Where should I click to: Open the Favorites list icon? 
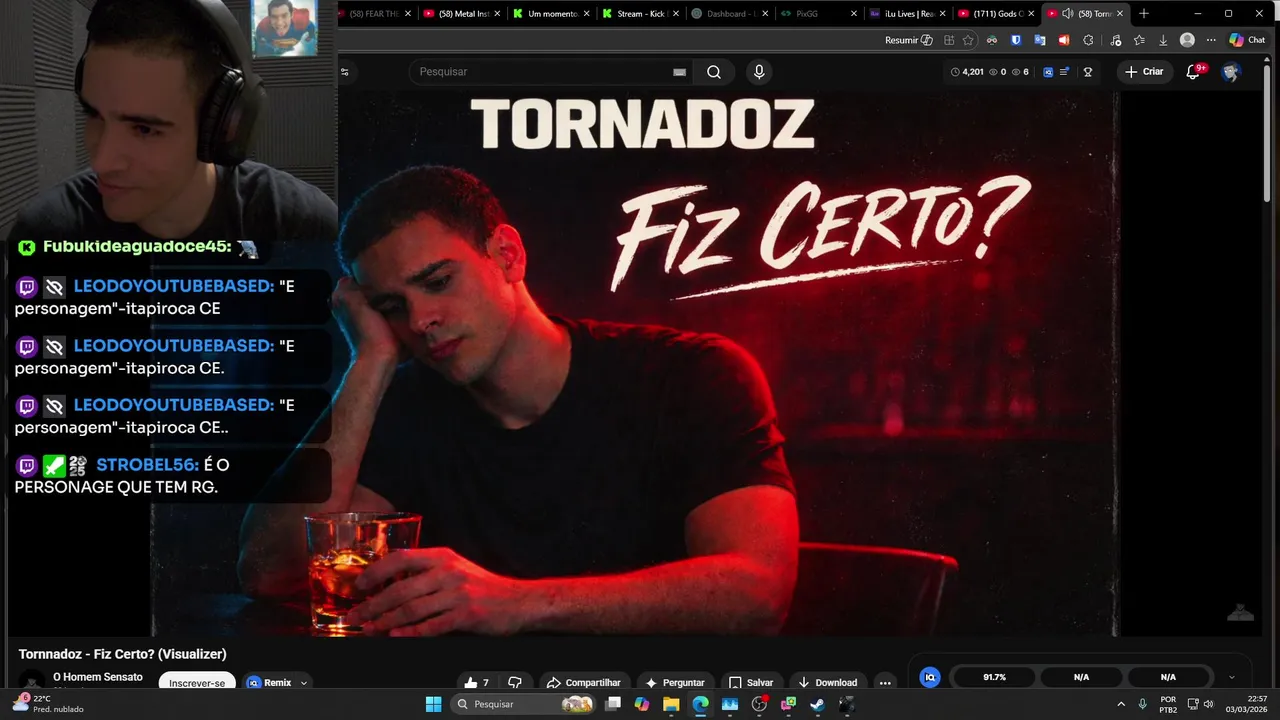click(x=1140, y=40)
